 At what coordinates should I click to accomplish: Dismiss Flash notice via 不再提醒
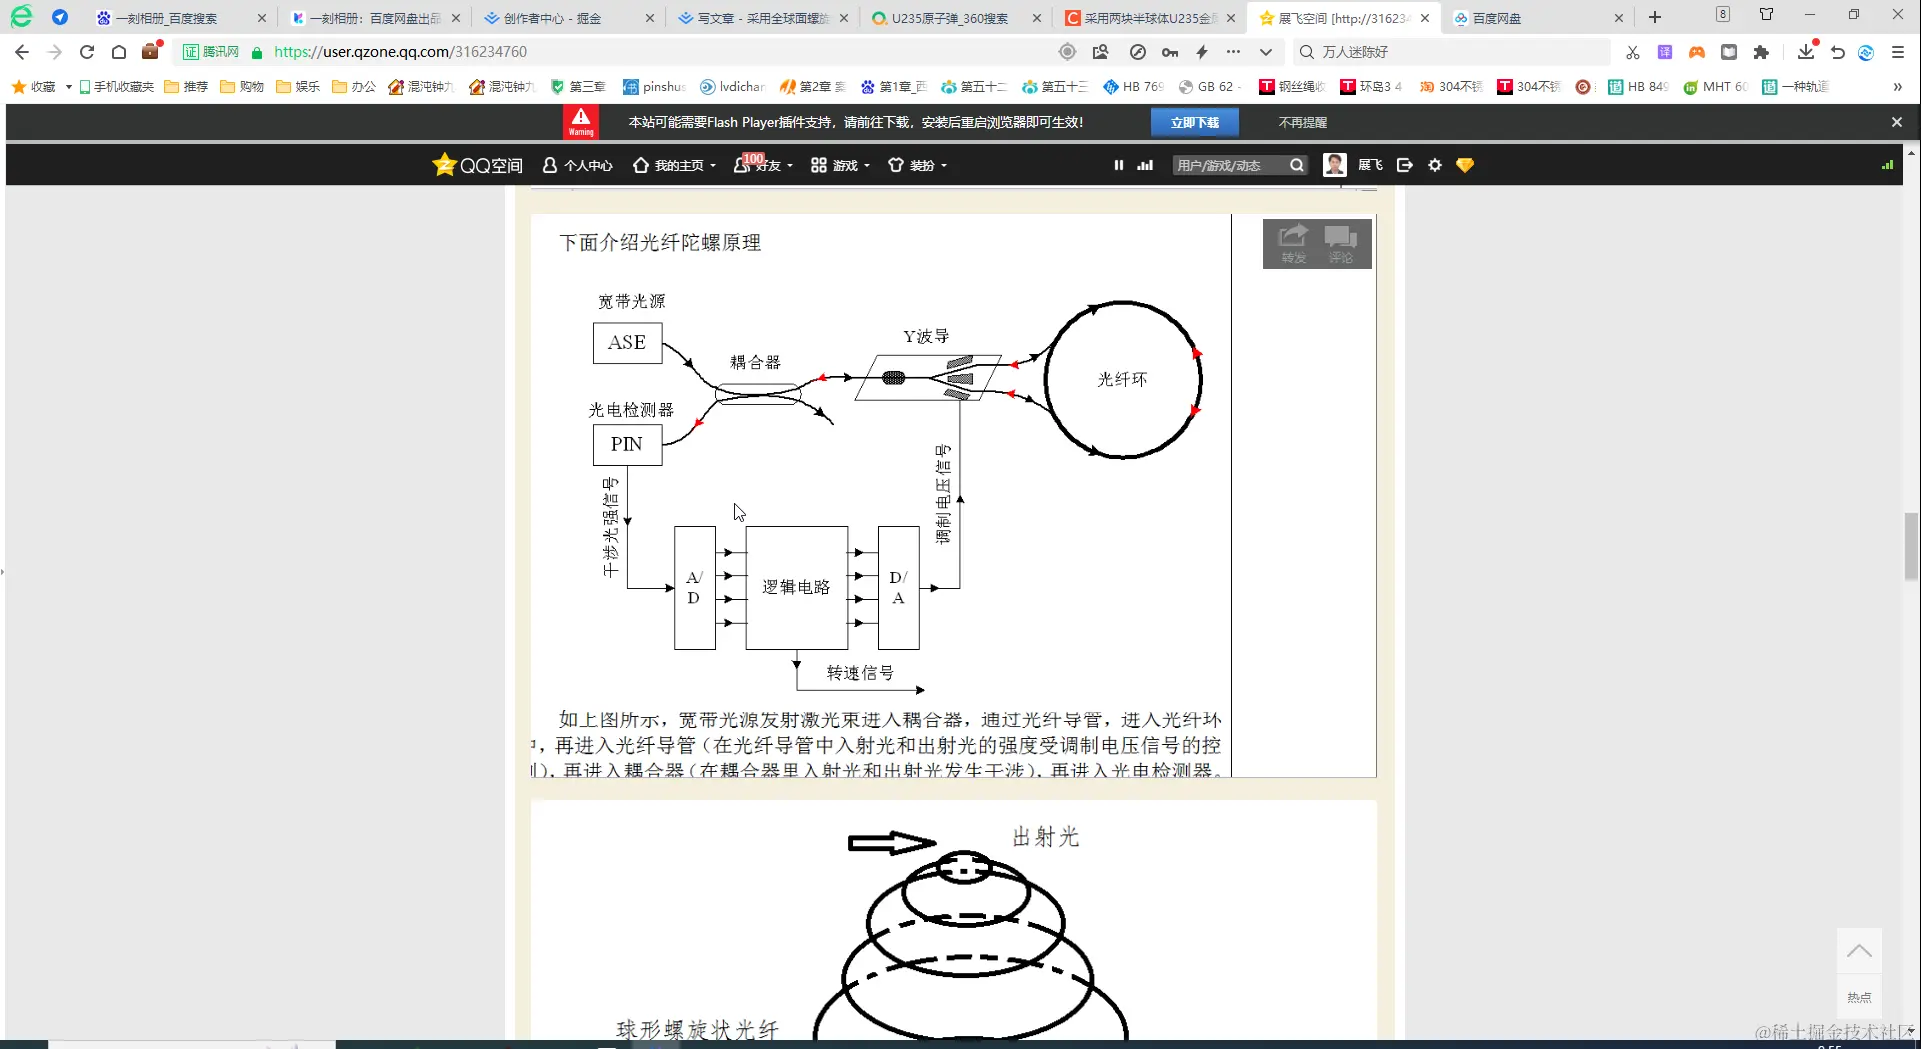[1302, 122]
